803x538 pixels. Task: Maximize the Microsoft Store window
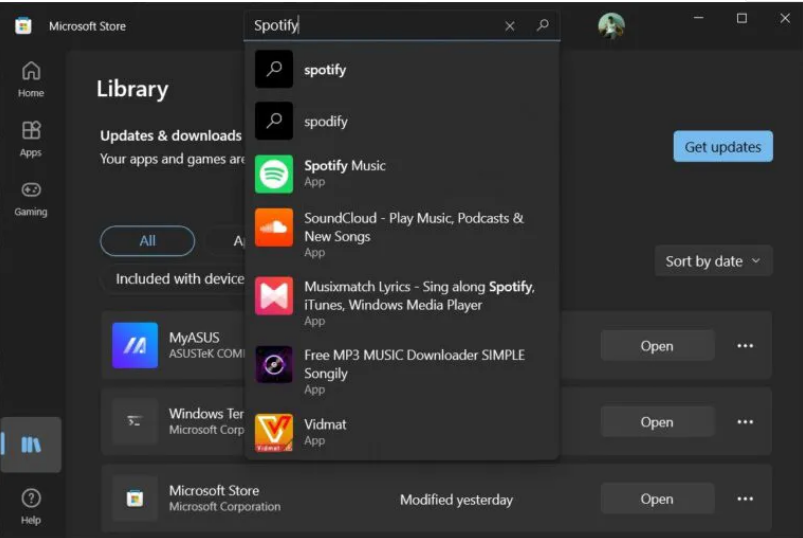742,18
